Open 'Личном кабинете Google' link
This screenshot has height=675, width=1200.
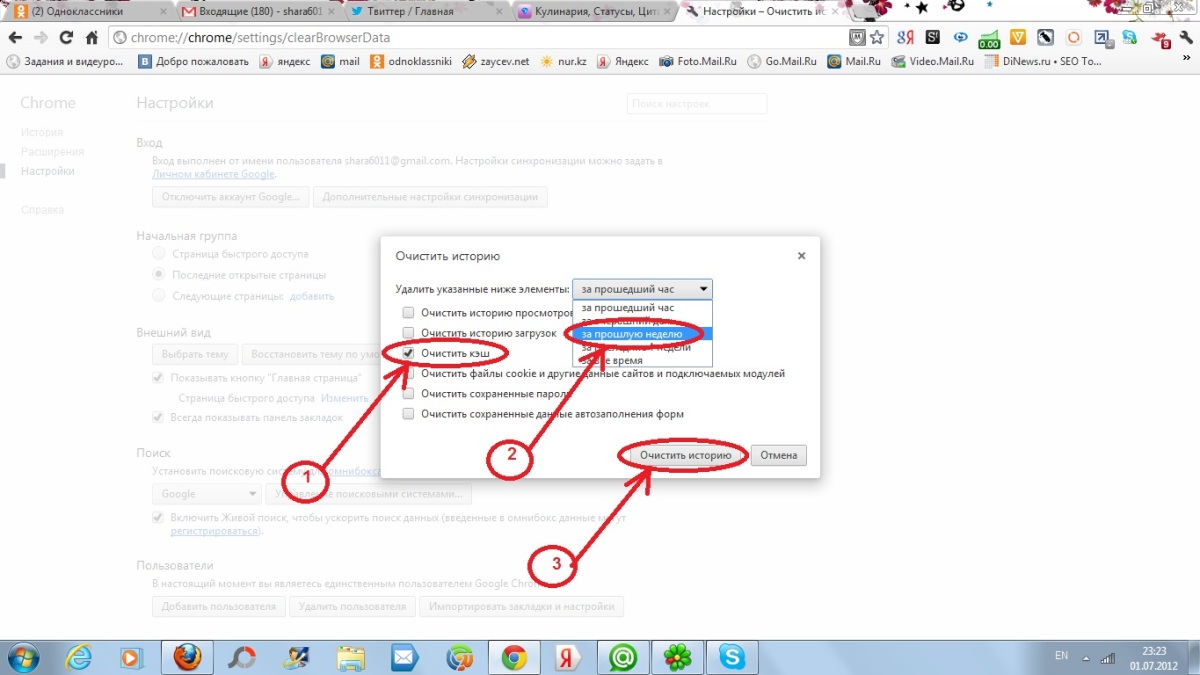click(x=213, y=173)
